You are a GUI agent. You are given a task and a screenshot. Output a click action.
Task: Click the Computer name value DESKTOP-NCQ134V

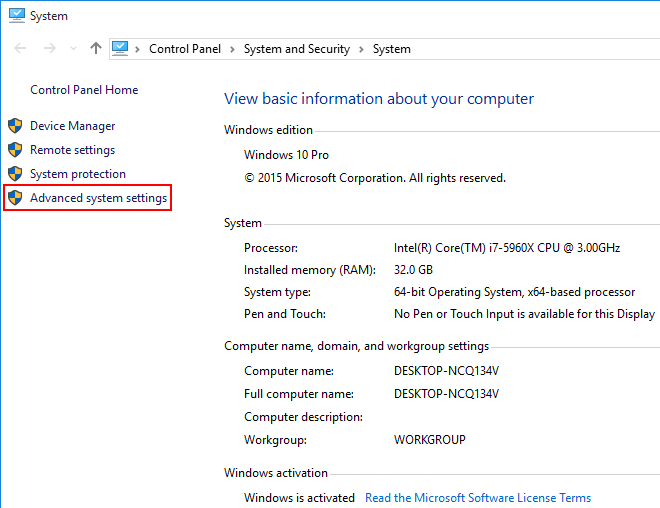coord(446,371)
